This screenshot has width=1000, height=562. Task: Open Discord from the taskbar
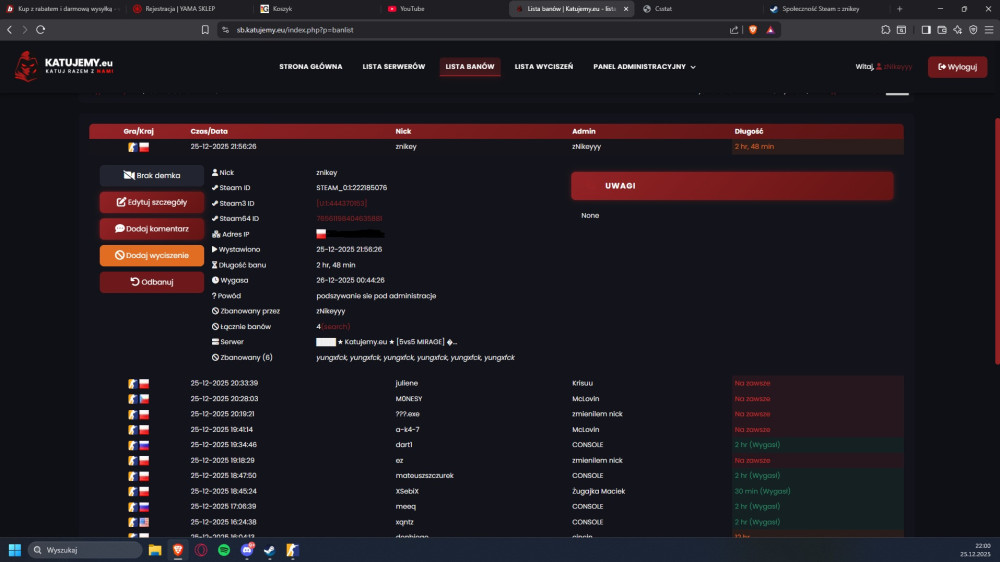coord(247,550)
